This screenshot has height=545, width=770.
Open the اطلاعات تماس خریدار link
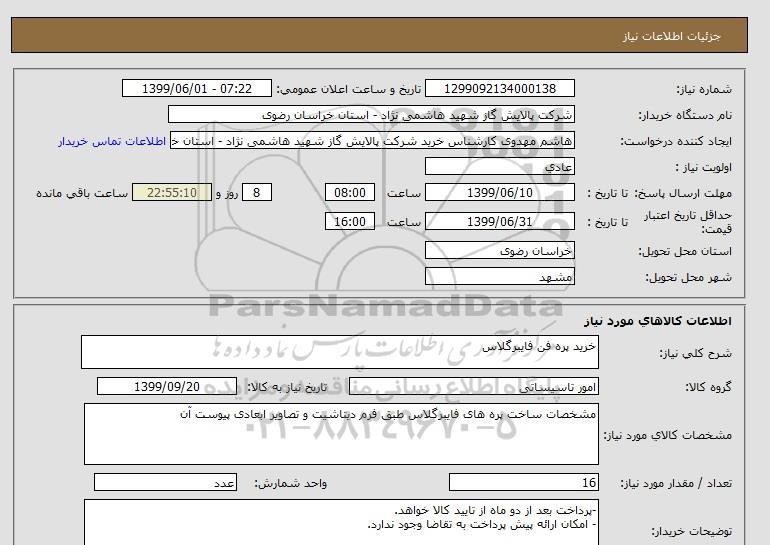tap(113, 141)
